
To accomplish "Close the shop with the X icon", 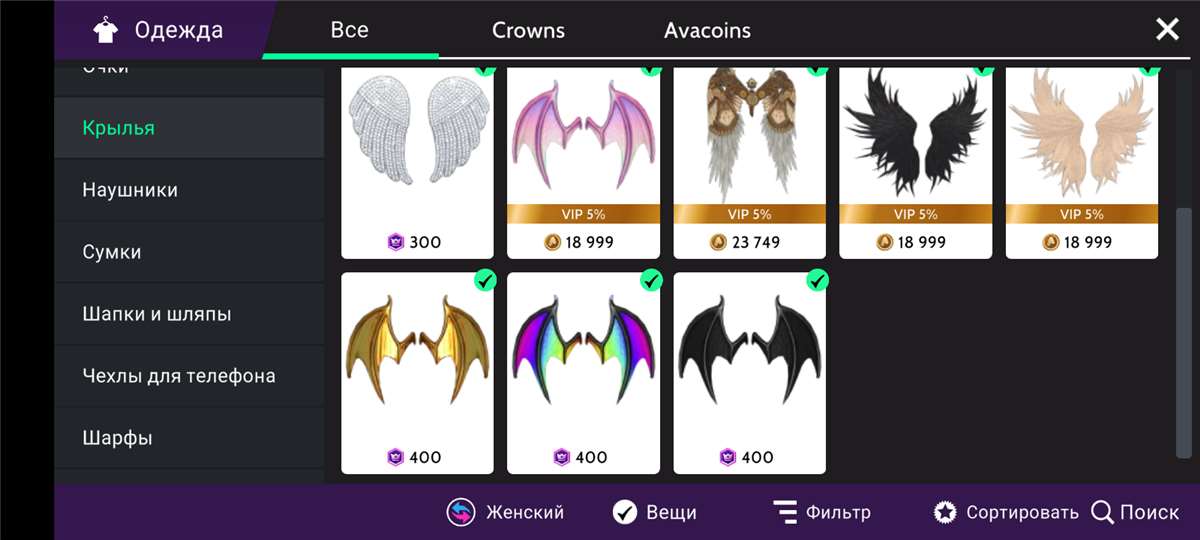I will point(1167,30).
